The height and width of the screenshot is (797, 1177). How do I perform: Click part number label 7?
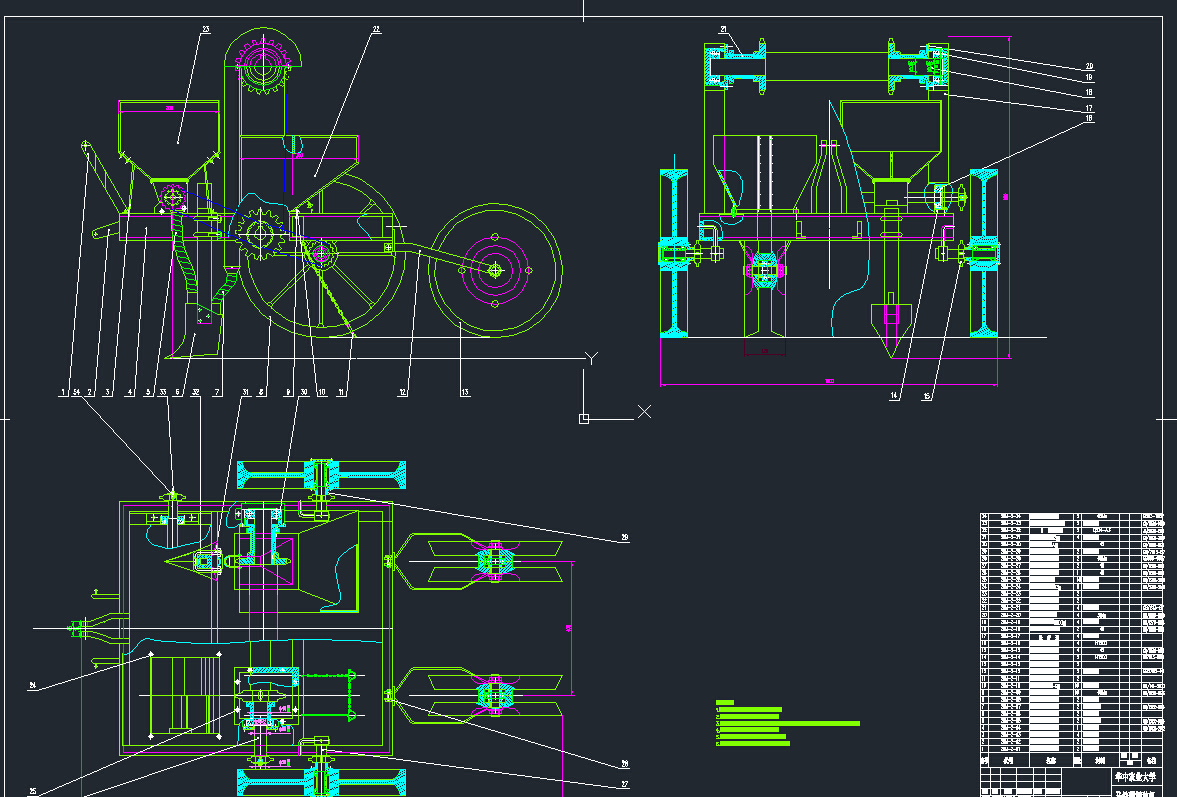[218, 392]
